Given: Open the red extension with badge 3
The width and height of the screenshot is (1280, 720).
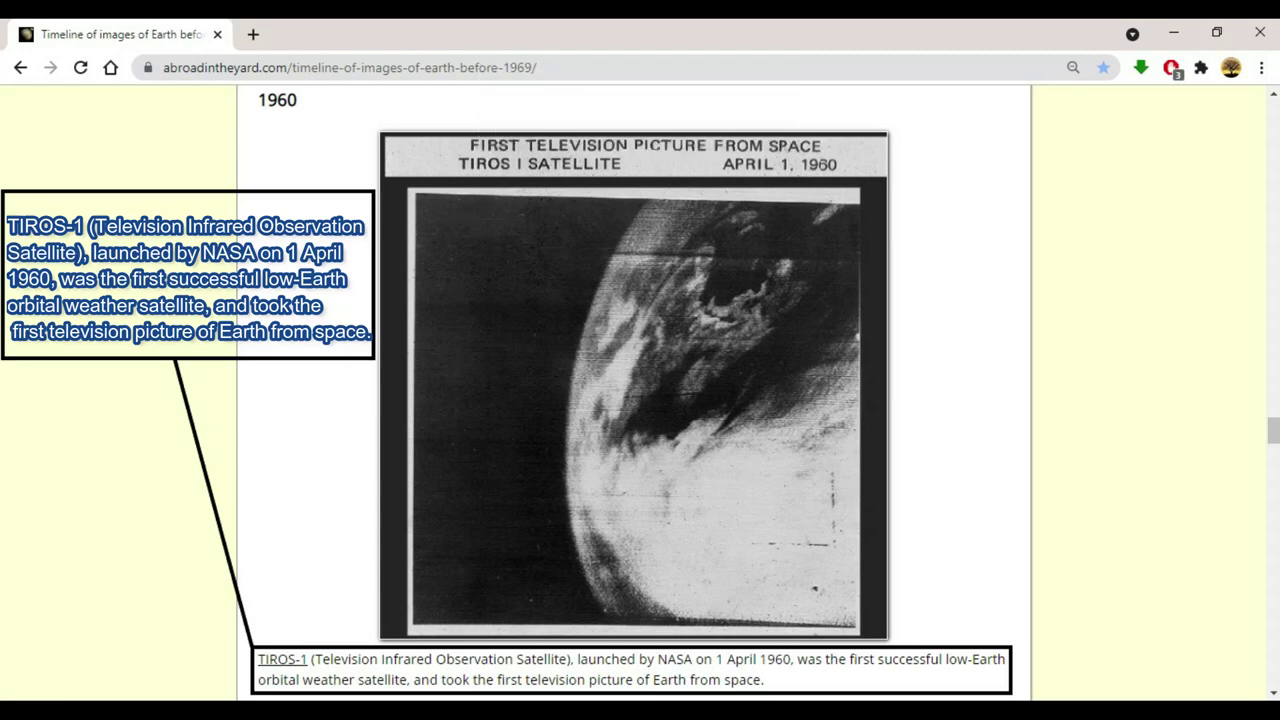Looking at the screenshot, I should (1171, 68).
